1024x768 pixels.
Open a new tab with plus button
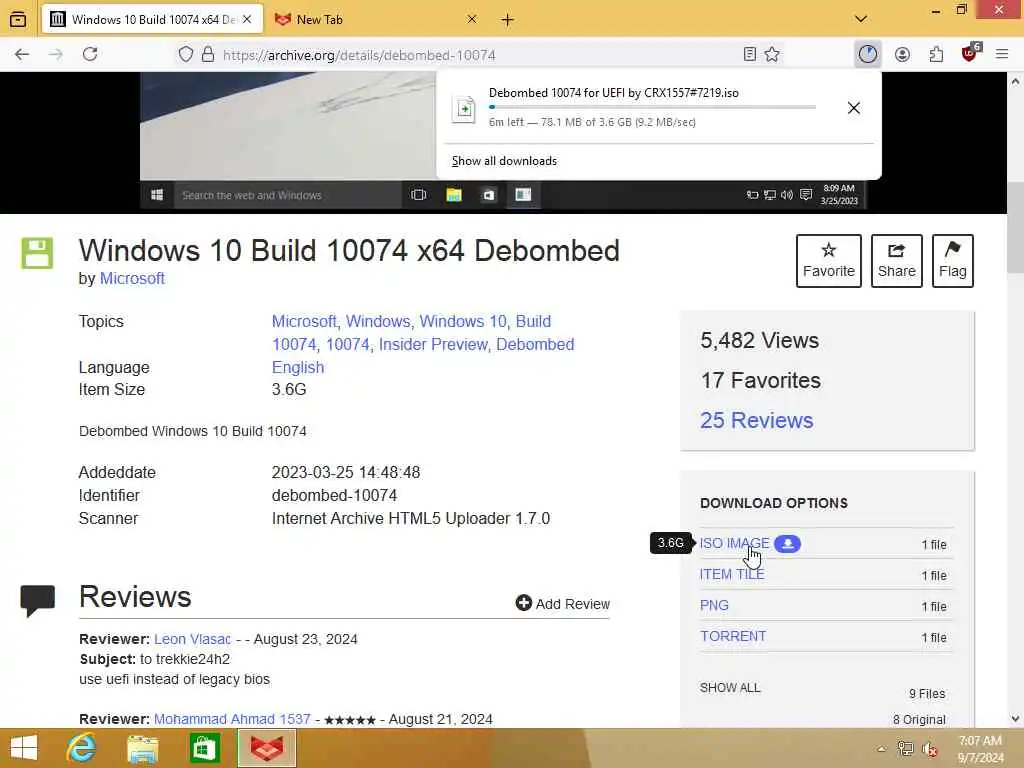pyautogui.click(x=507, y=20)
